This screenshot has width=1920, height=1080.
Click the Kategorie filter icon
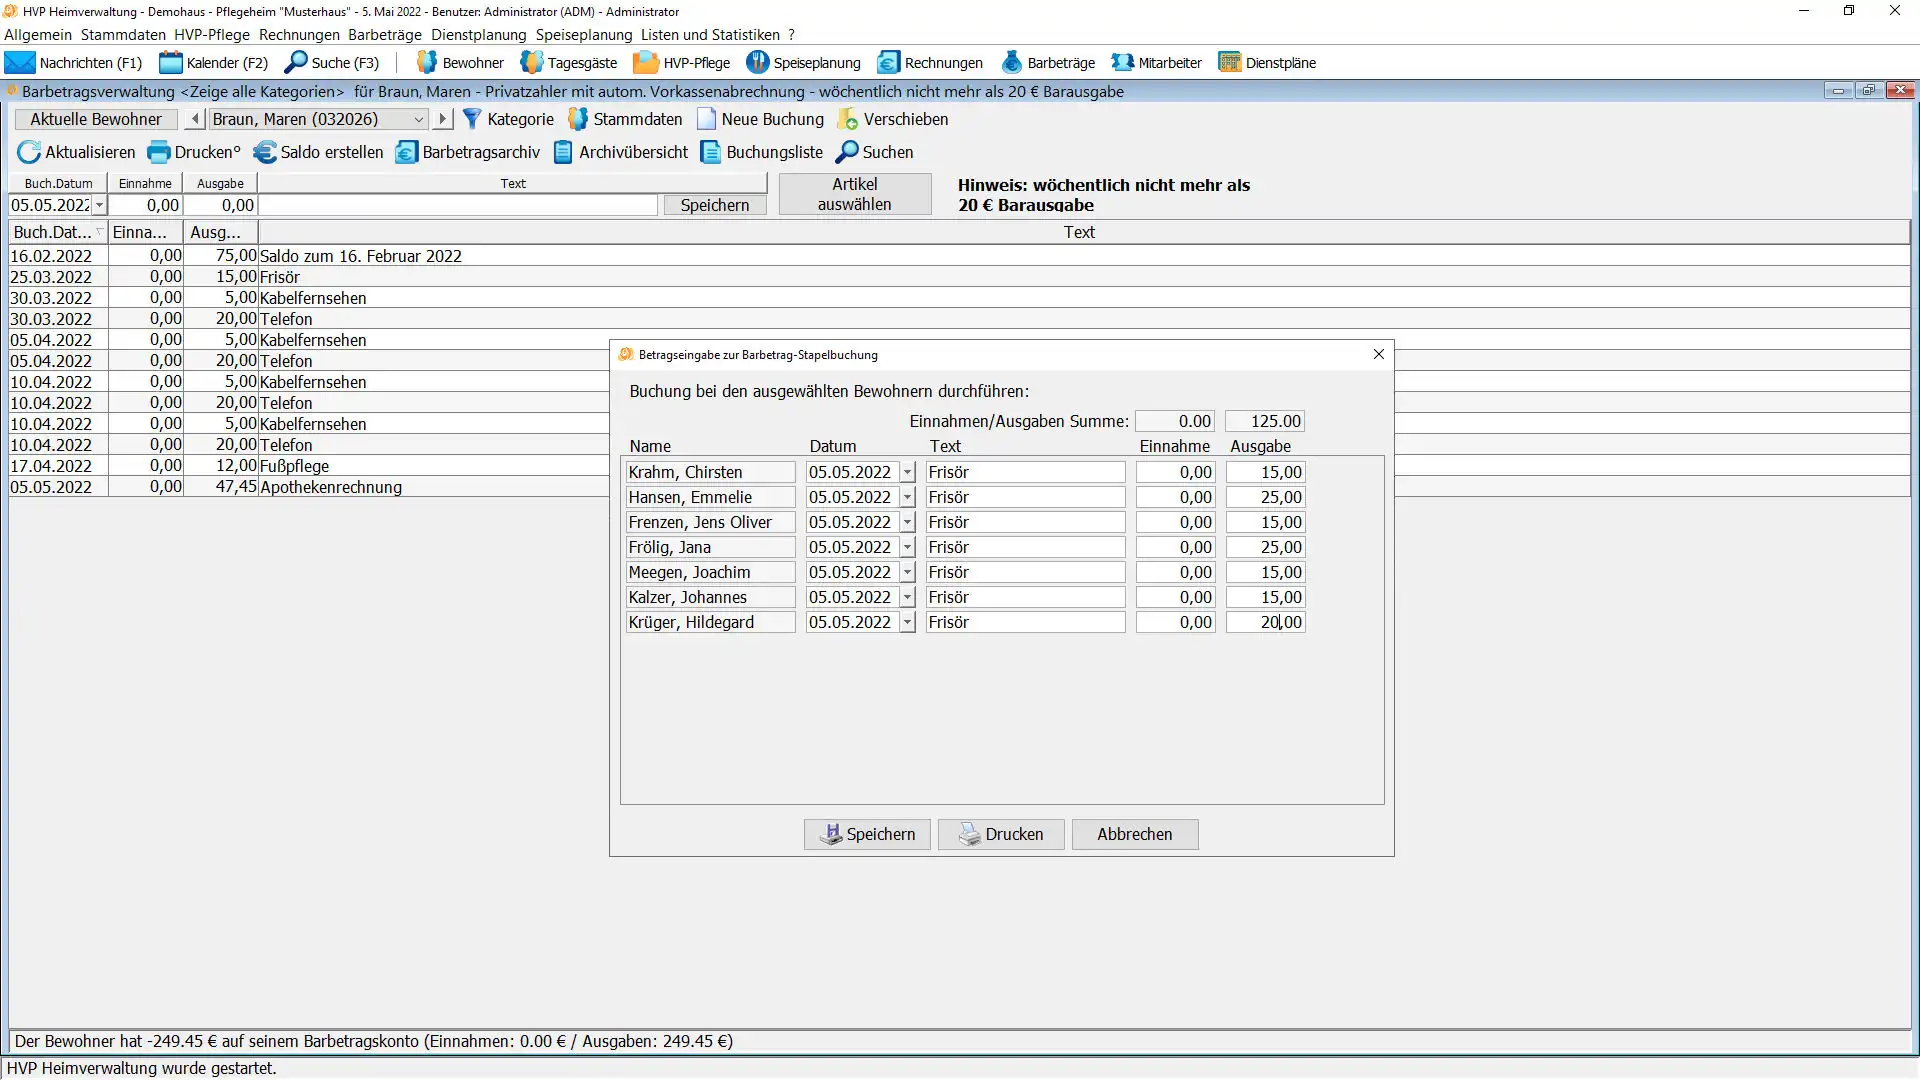[472, 119]
